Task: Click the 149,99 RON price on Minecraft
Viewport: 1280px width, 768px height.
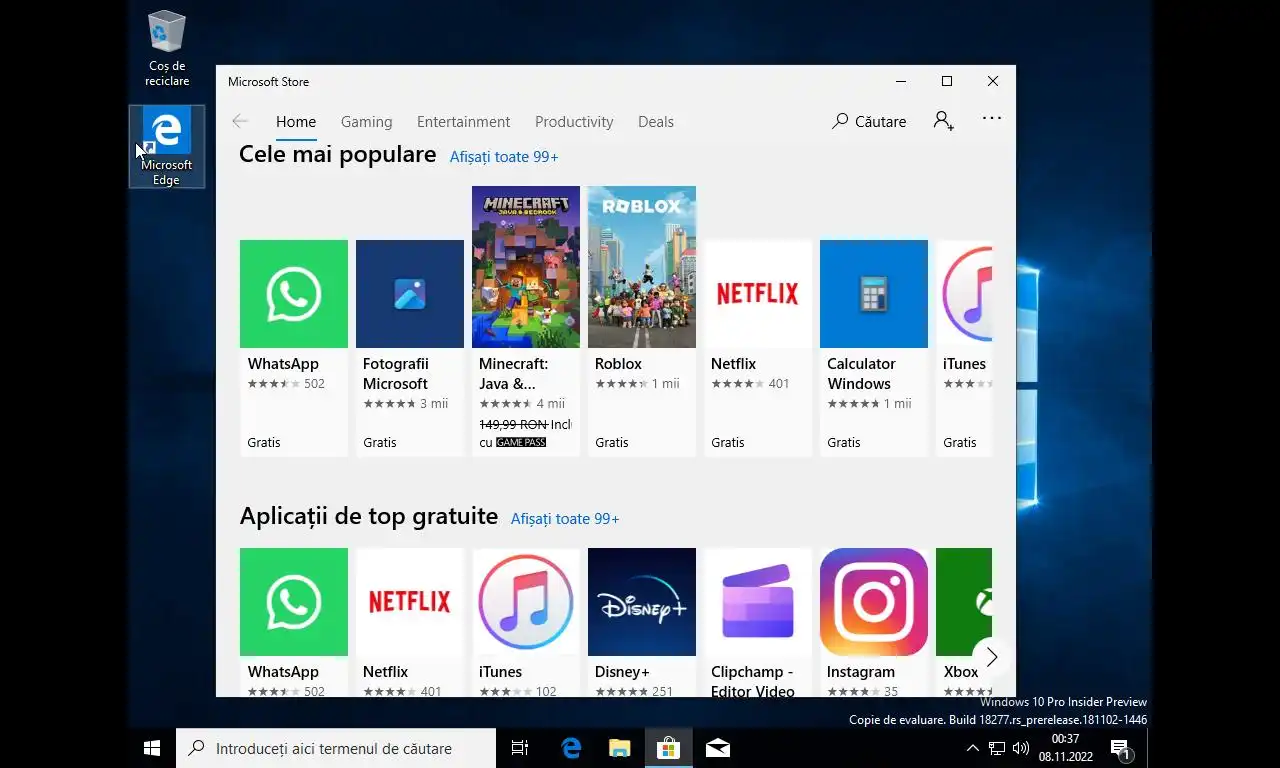Action: (x=513, y=424)
